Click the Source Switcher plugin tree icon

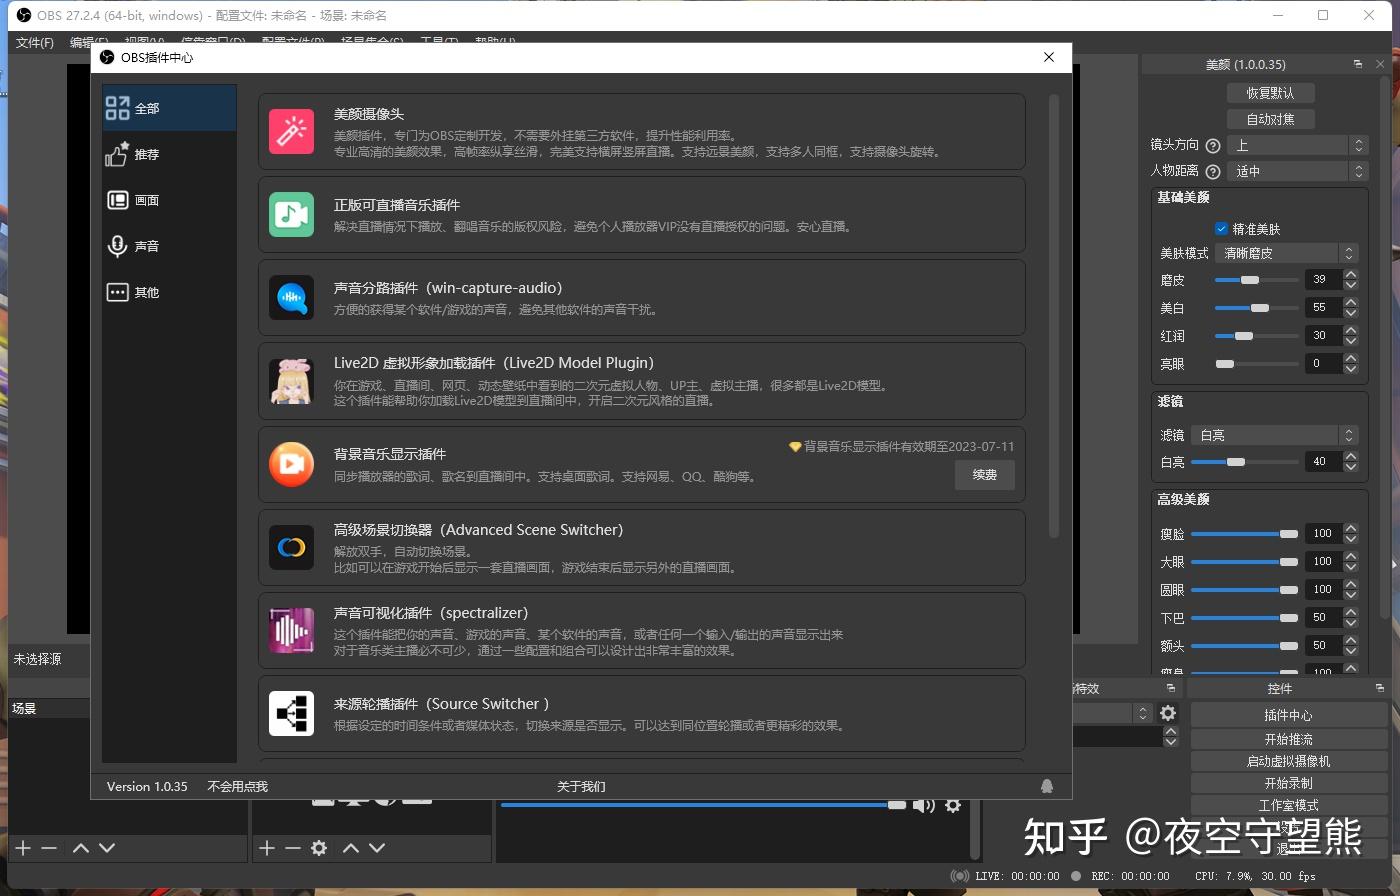point(291,713)
